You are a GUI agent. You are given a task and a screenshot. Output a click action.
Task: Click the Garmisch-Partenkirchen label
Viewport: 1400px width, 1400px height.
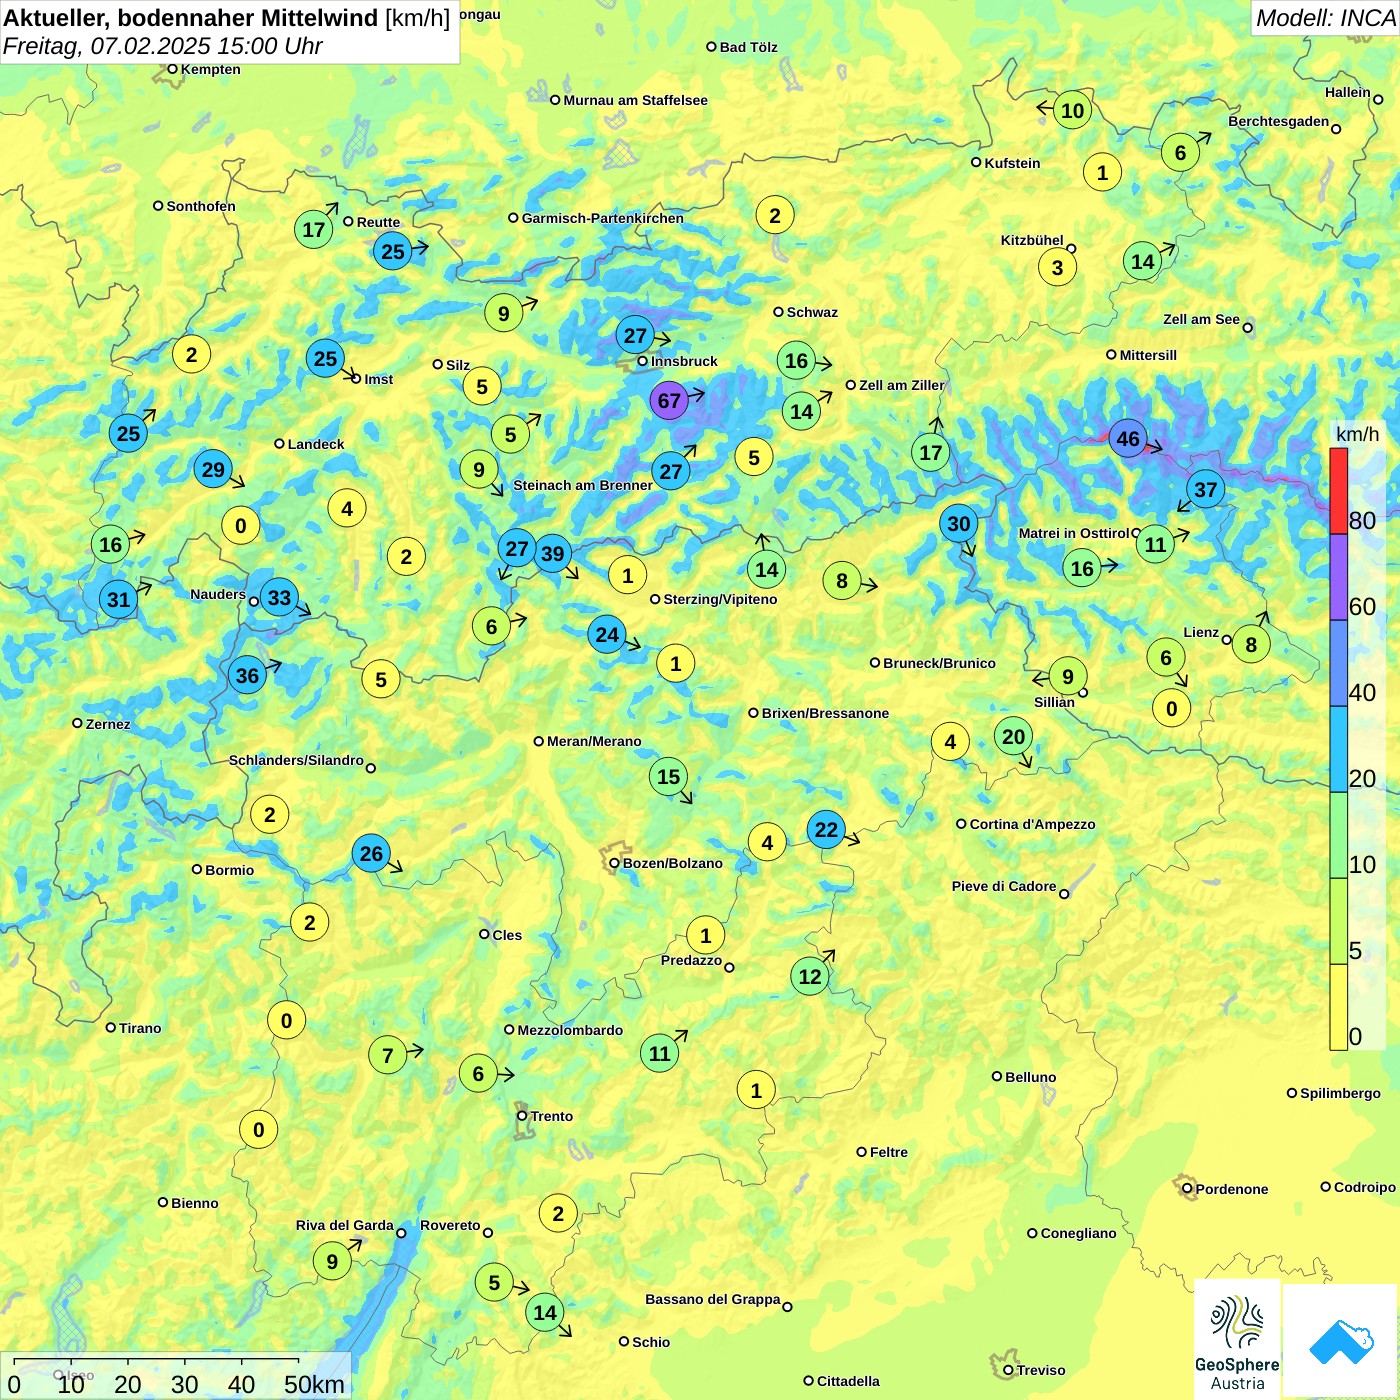click(603, 219)
